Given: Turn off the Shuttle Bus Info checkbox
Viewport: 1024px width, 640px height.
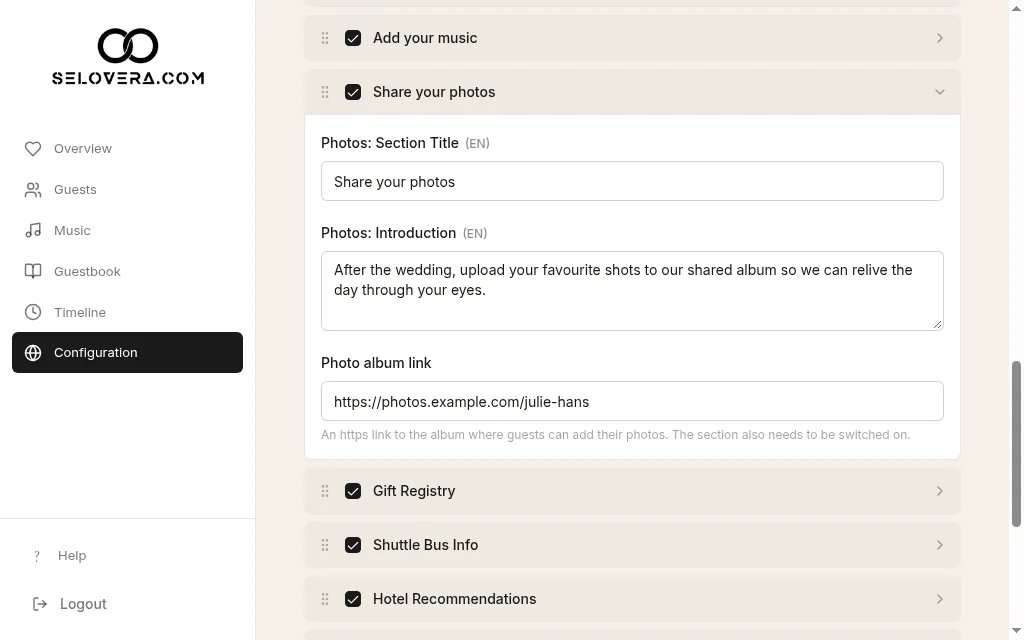Looking at the screenshot, I should tap(353, 545).
